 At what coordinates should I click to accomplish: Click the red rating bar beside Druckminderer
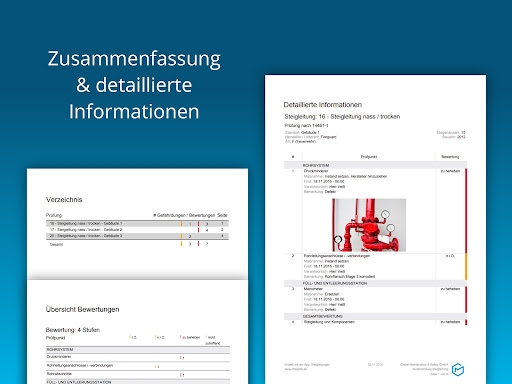tap(466, 211)
